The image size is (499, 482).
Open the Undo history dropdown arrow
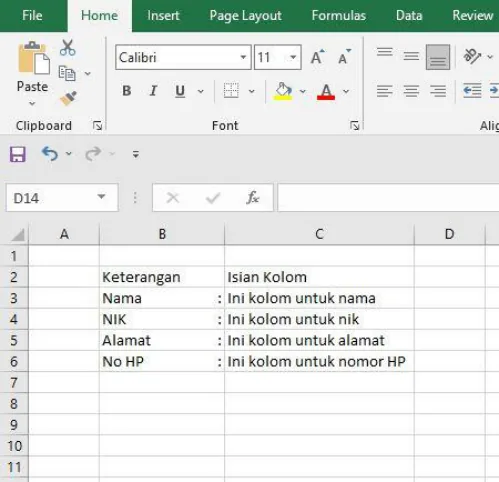coord(69,154)
